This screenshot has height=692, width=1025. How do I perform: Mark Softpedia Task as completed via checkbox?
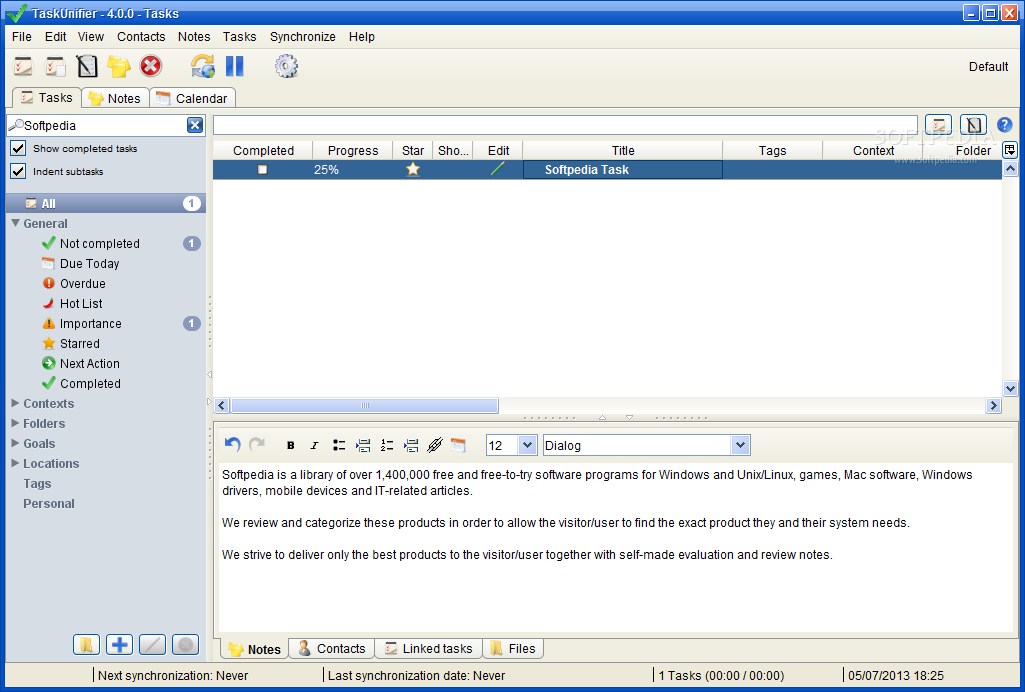pyautogui.click(x=263, y=169)
